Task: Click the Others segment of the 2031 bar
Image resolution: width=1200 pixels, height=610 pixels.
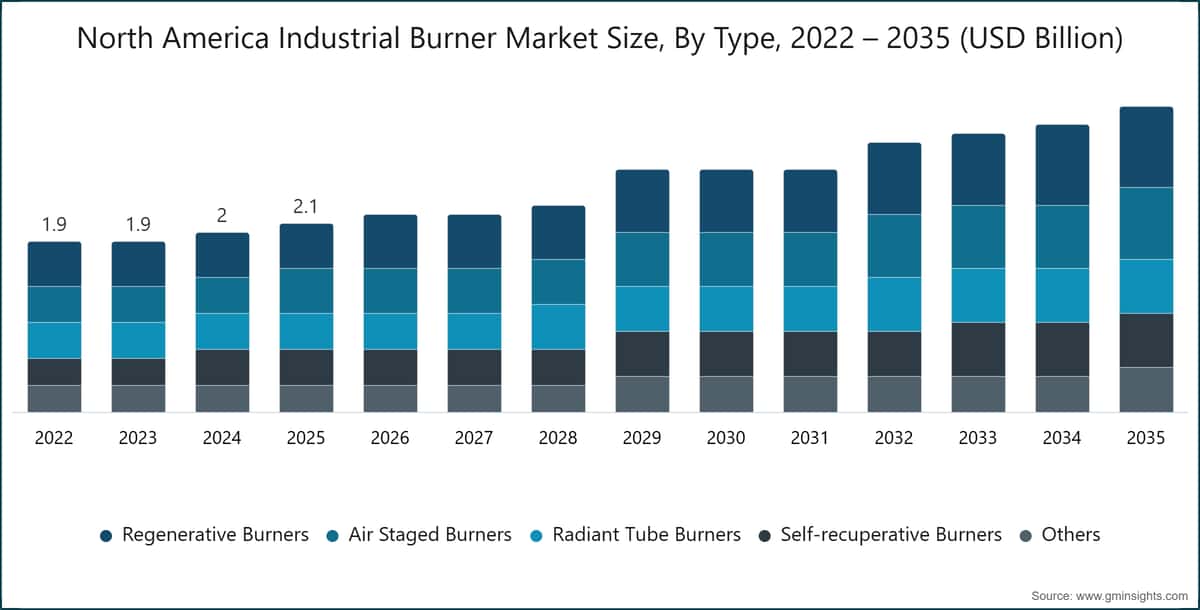Action: [810, 395]
